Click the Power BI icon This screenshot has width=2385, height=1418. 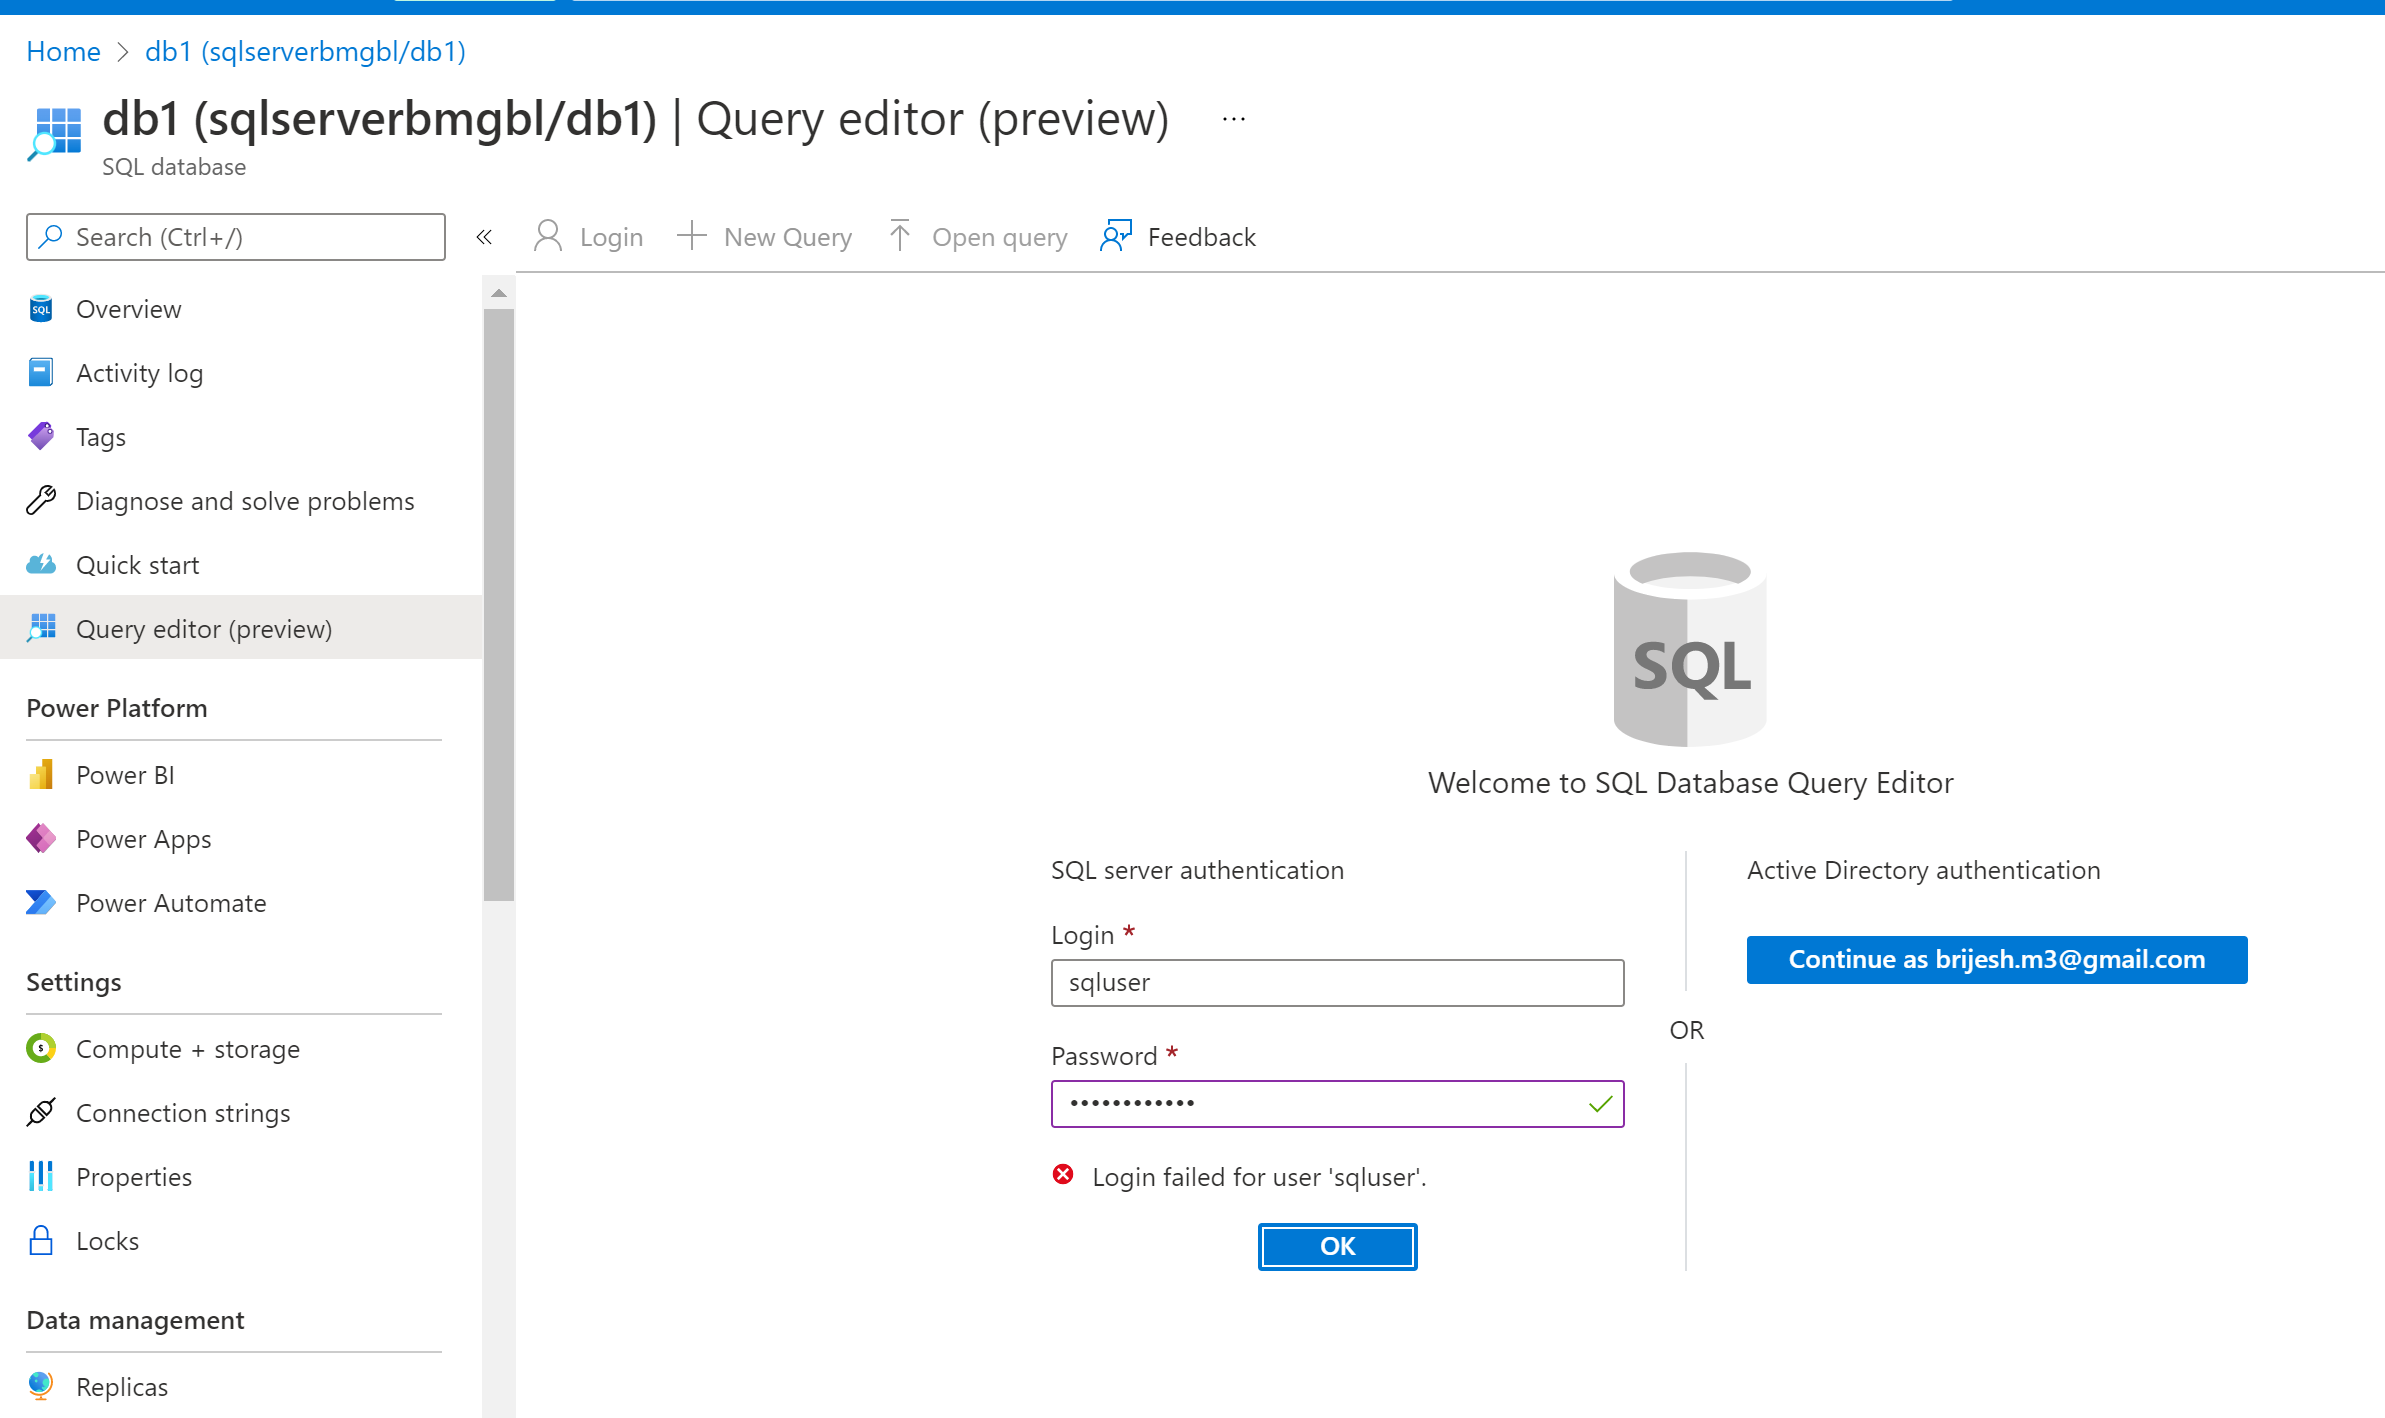[x=41, y=775]
